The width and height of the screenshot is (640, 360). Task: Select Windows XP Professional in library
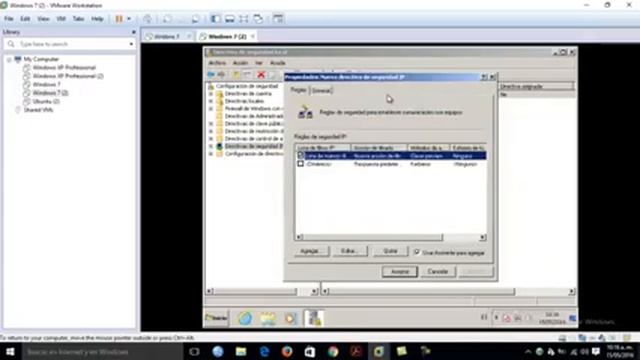64,68
